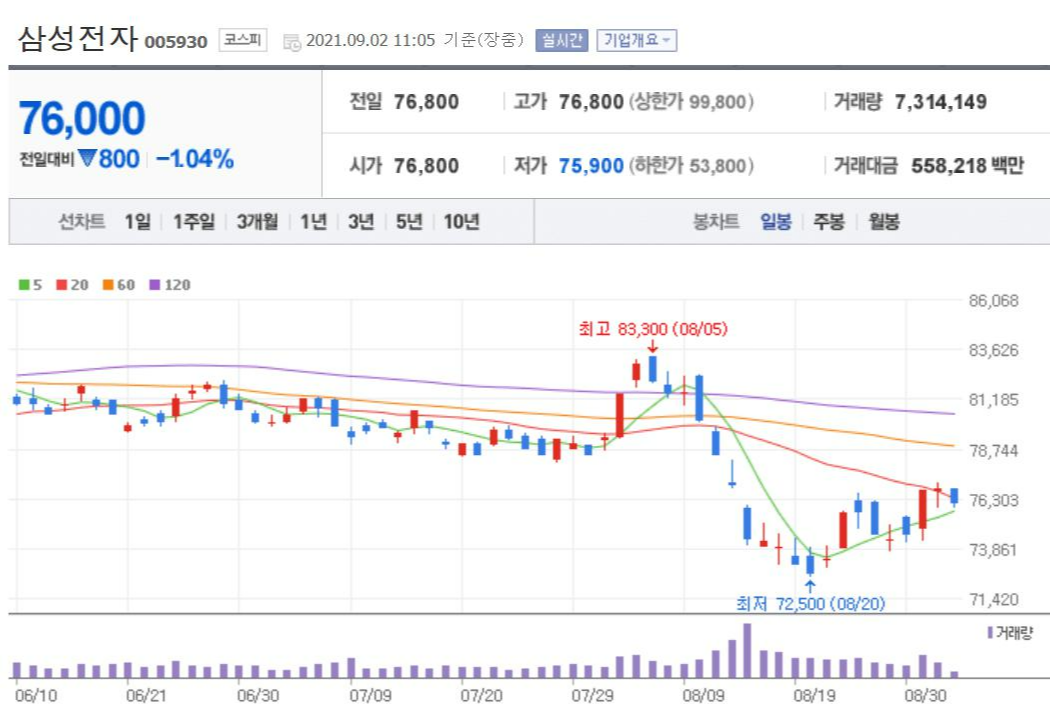The height and width of the screenshot is (716, 1050).
Task: Click the 코스피 market label
Action: tap(242, 40)
